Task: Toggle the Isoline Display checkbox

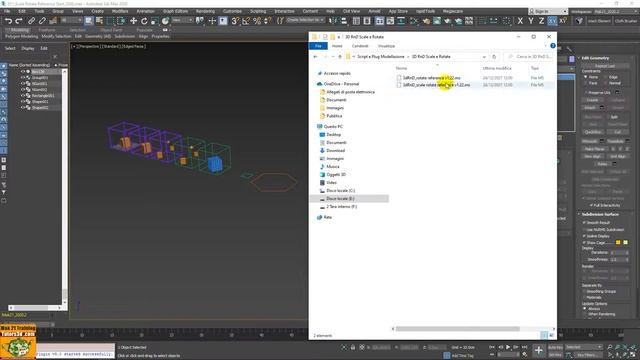Action: coord(584,236)
